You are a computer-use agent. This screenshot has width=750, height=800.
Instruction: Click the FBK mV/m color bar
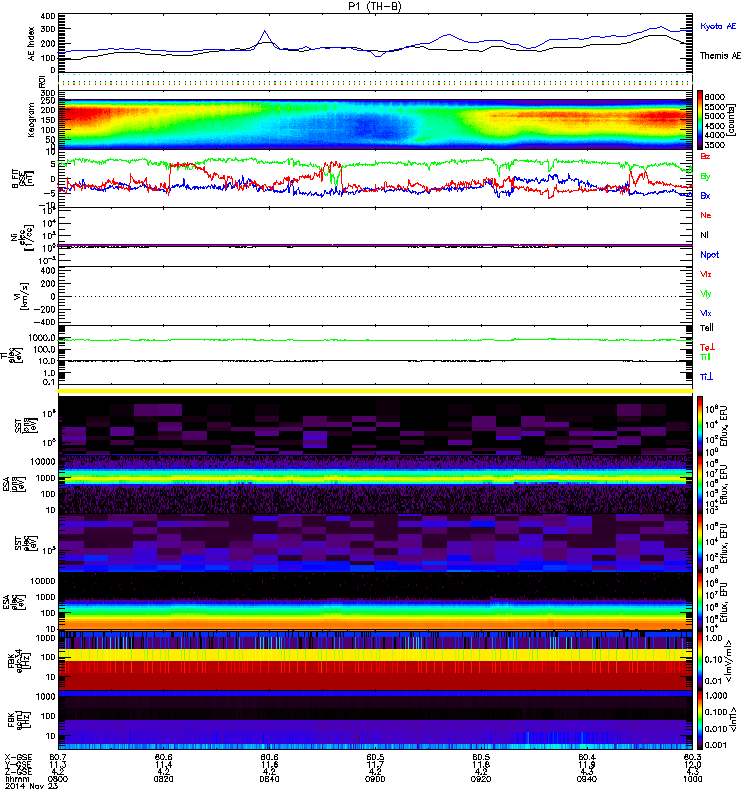(x=700, y=660)
